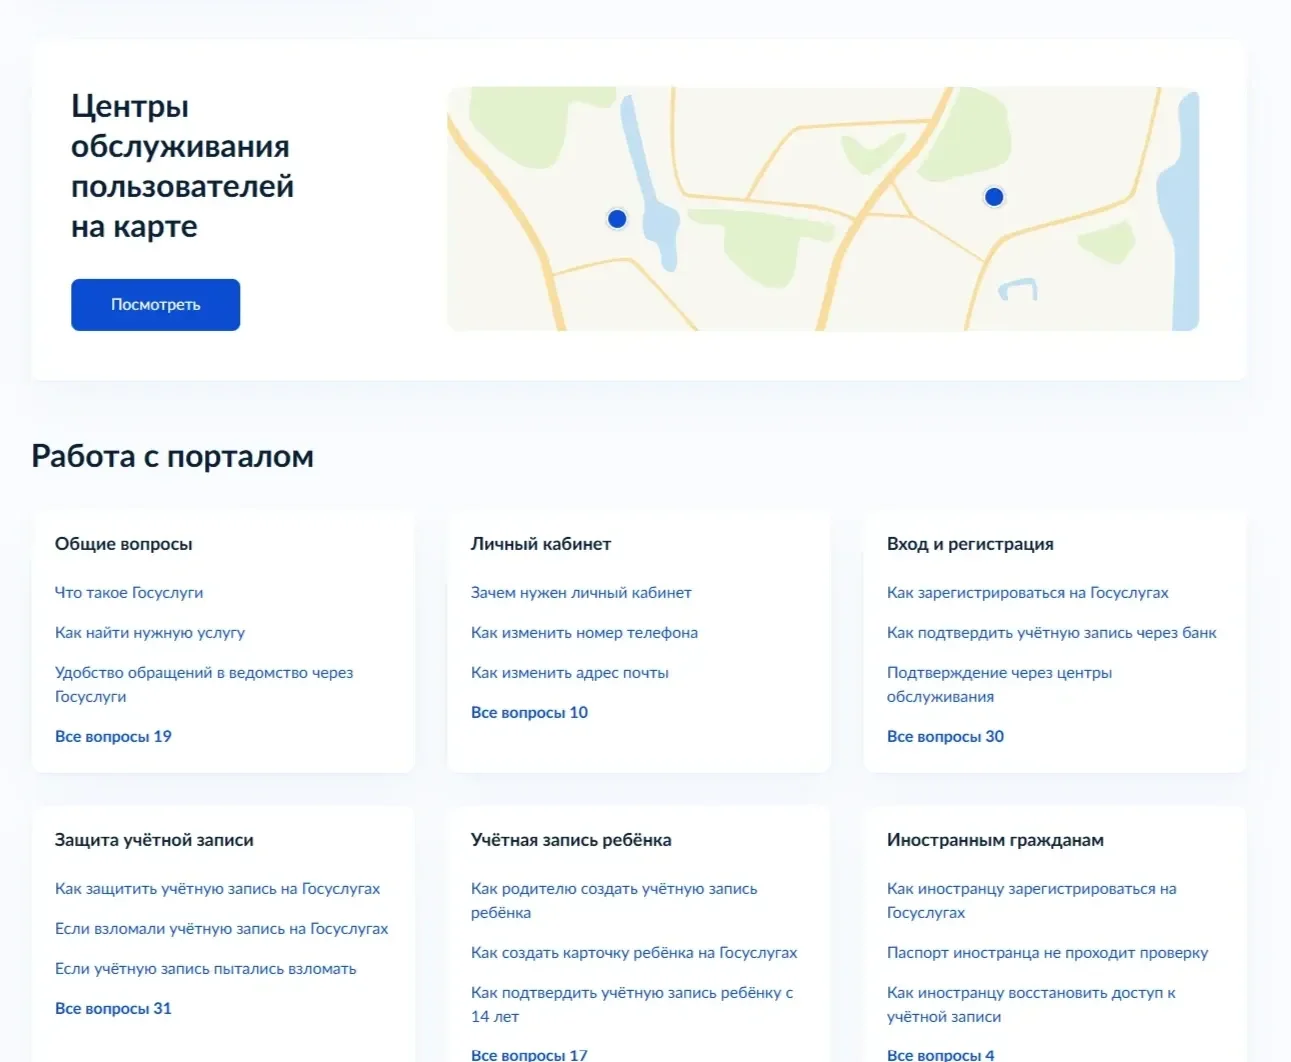The image size is (1291, 1062).
Task: Open Как защитить учётную запись на Госуслугах
Action: coord(217,889)
